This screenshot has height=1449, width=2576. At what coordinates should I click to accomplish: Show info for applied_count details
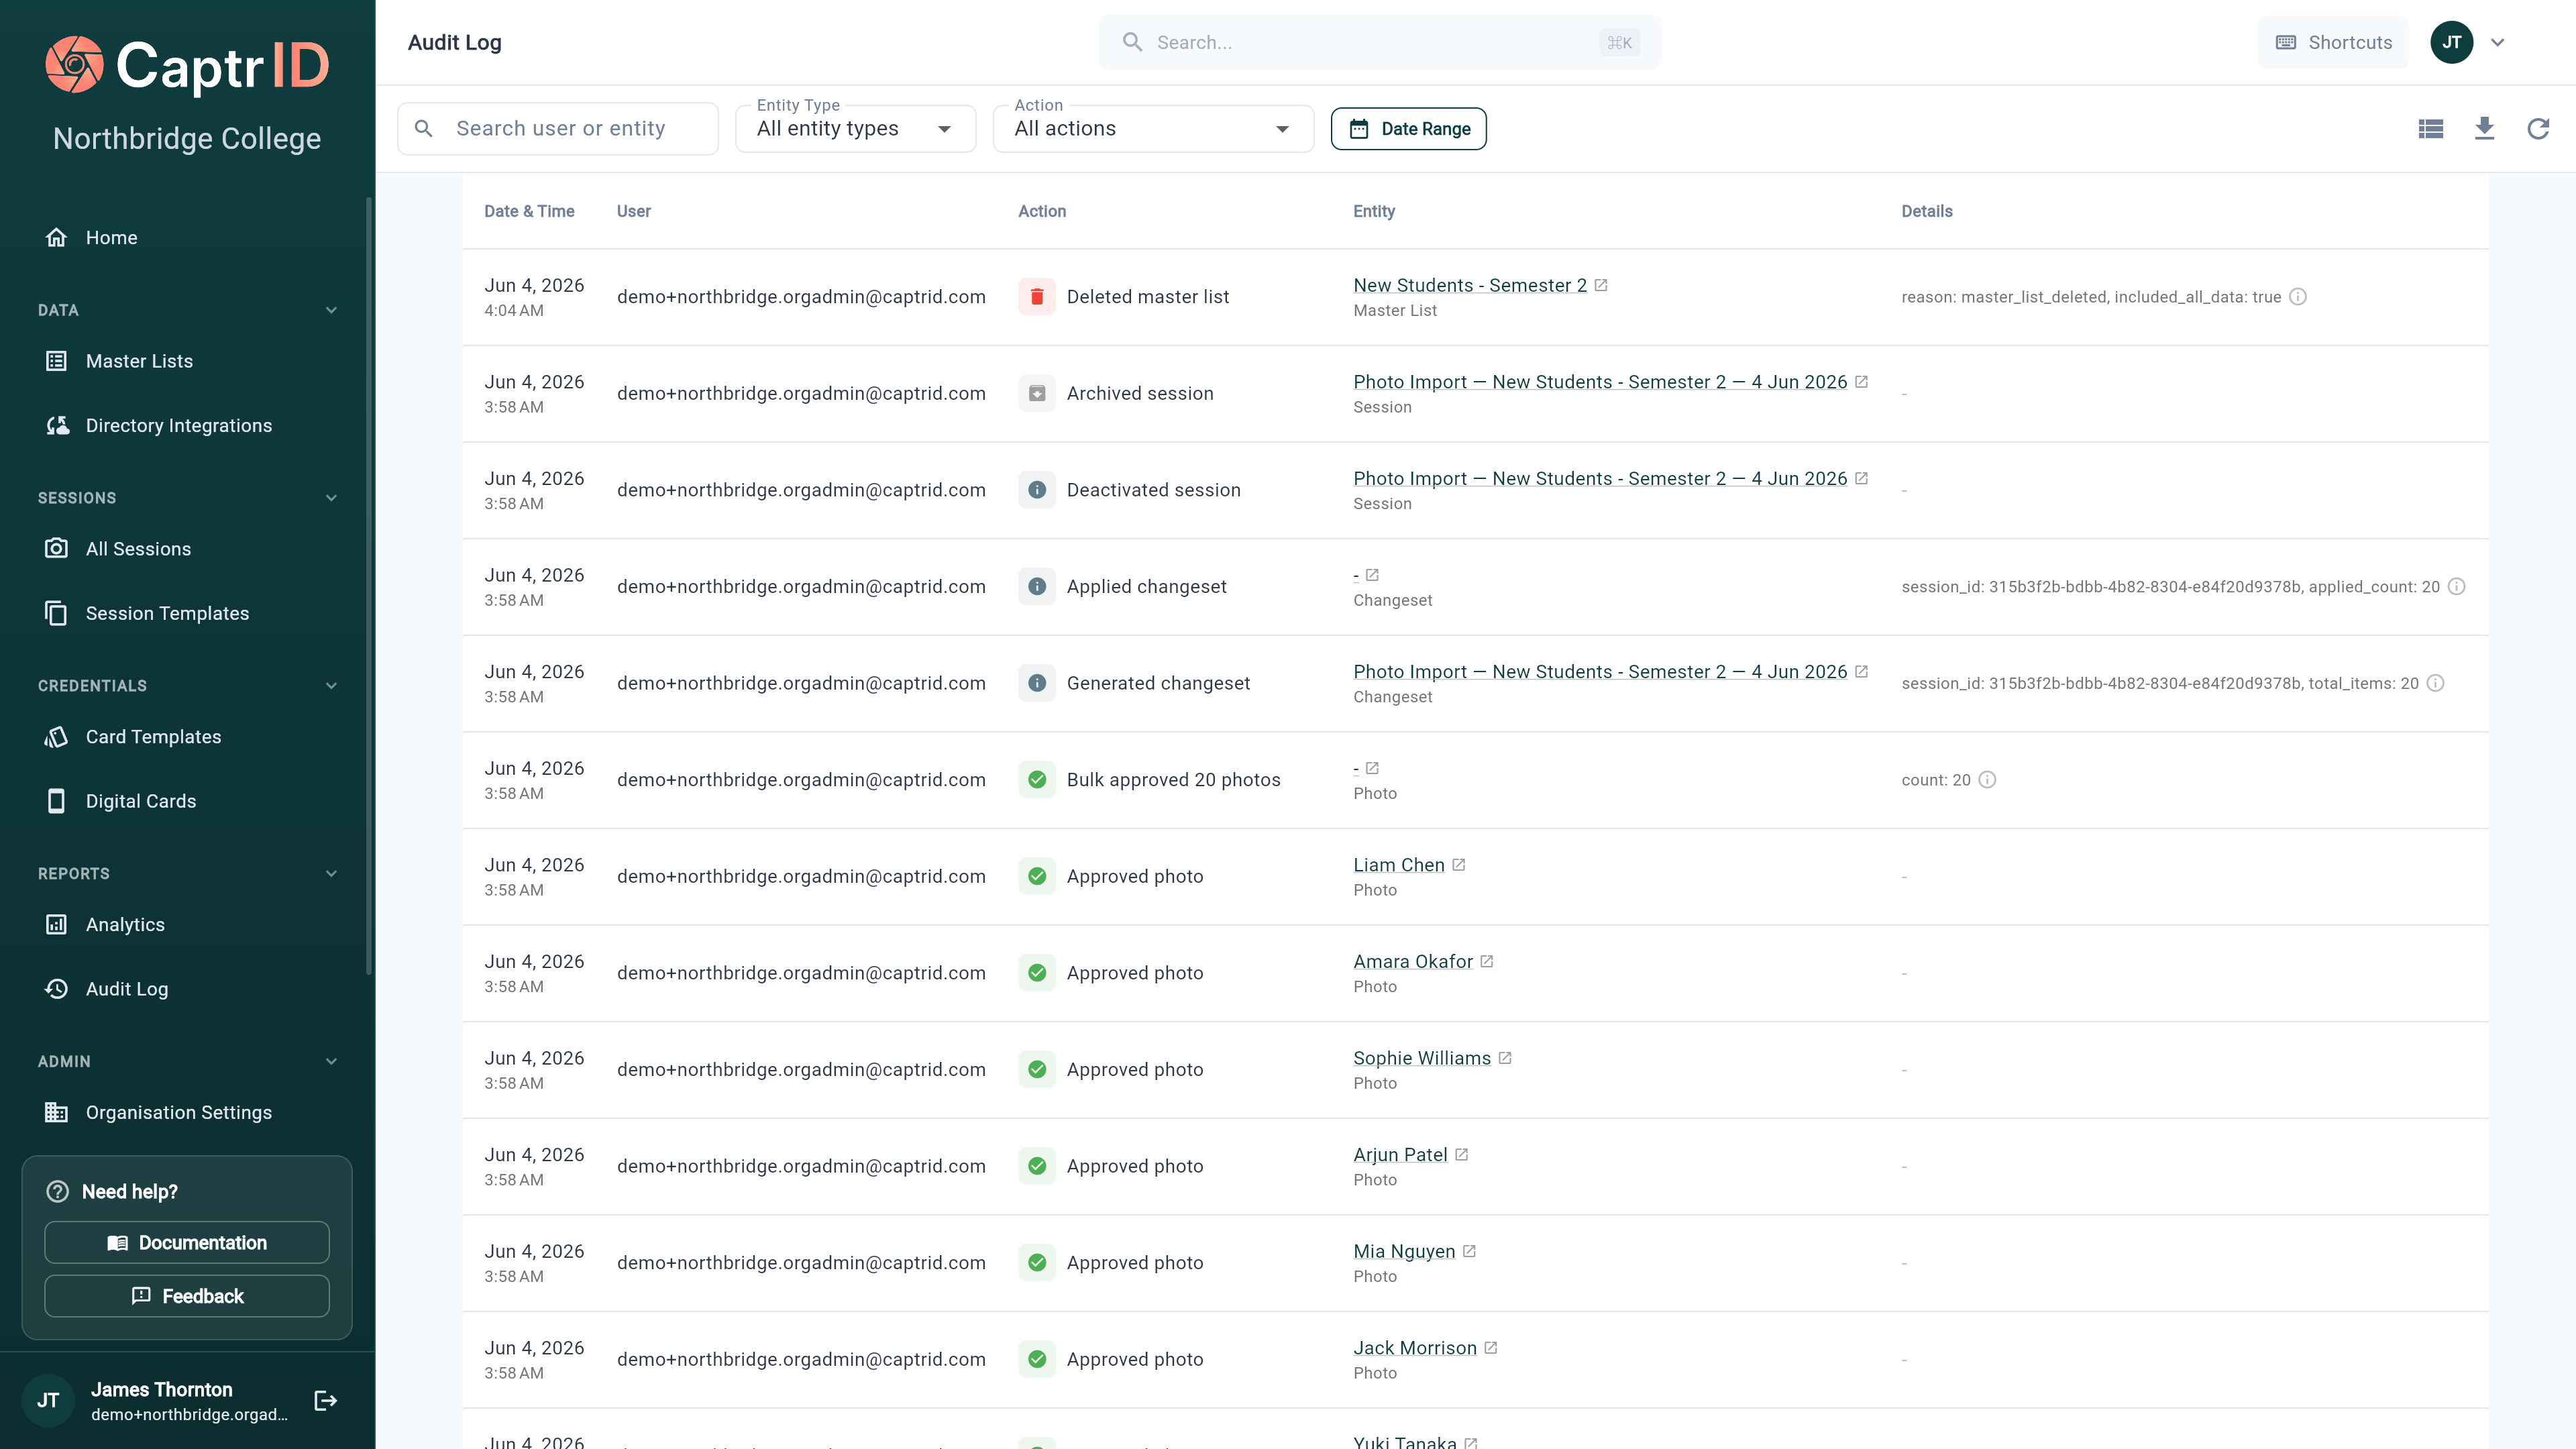[x=2456, y=587]
